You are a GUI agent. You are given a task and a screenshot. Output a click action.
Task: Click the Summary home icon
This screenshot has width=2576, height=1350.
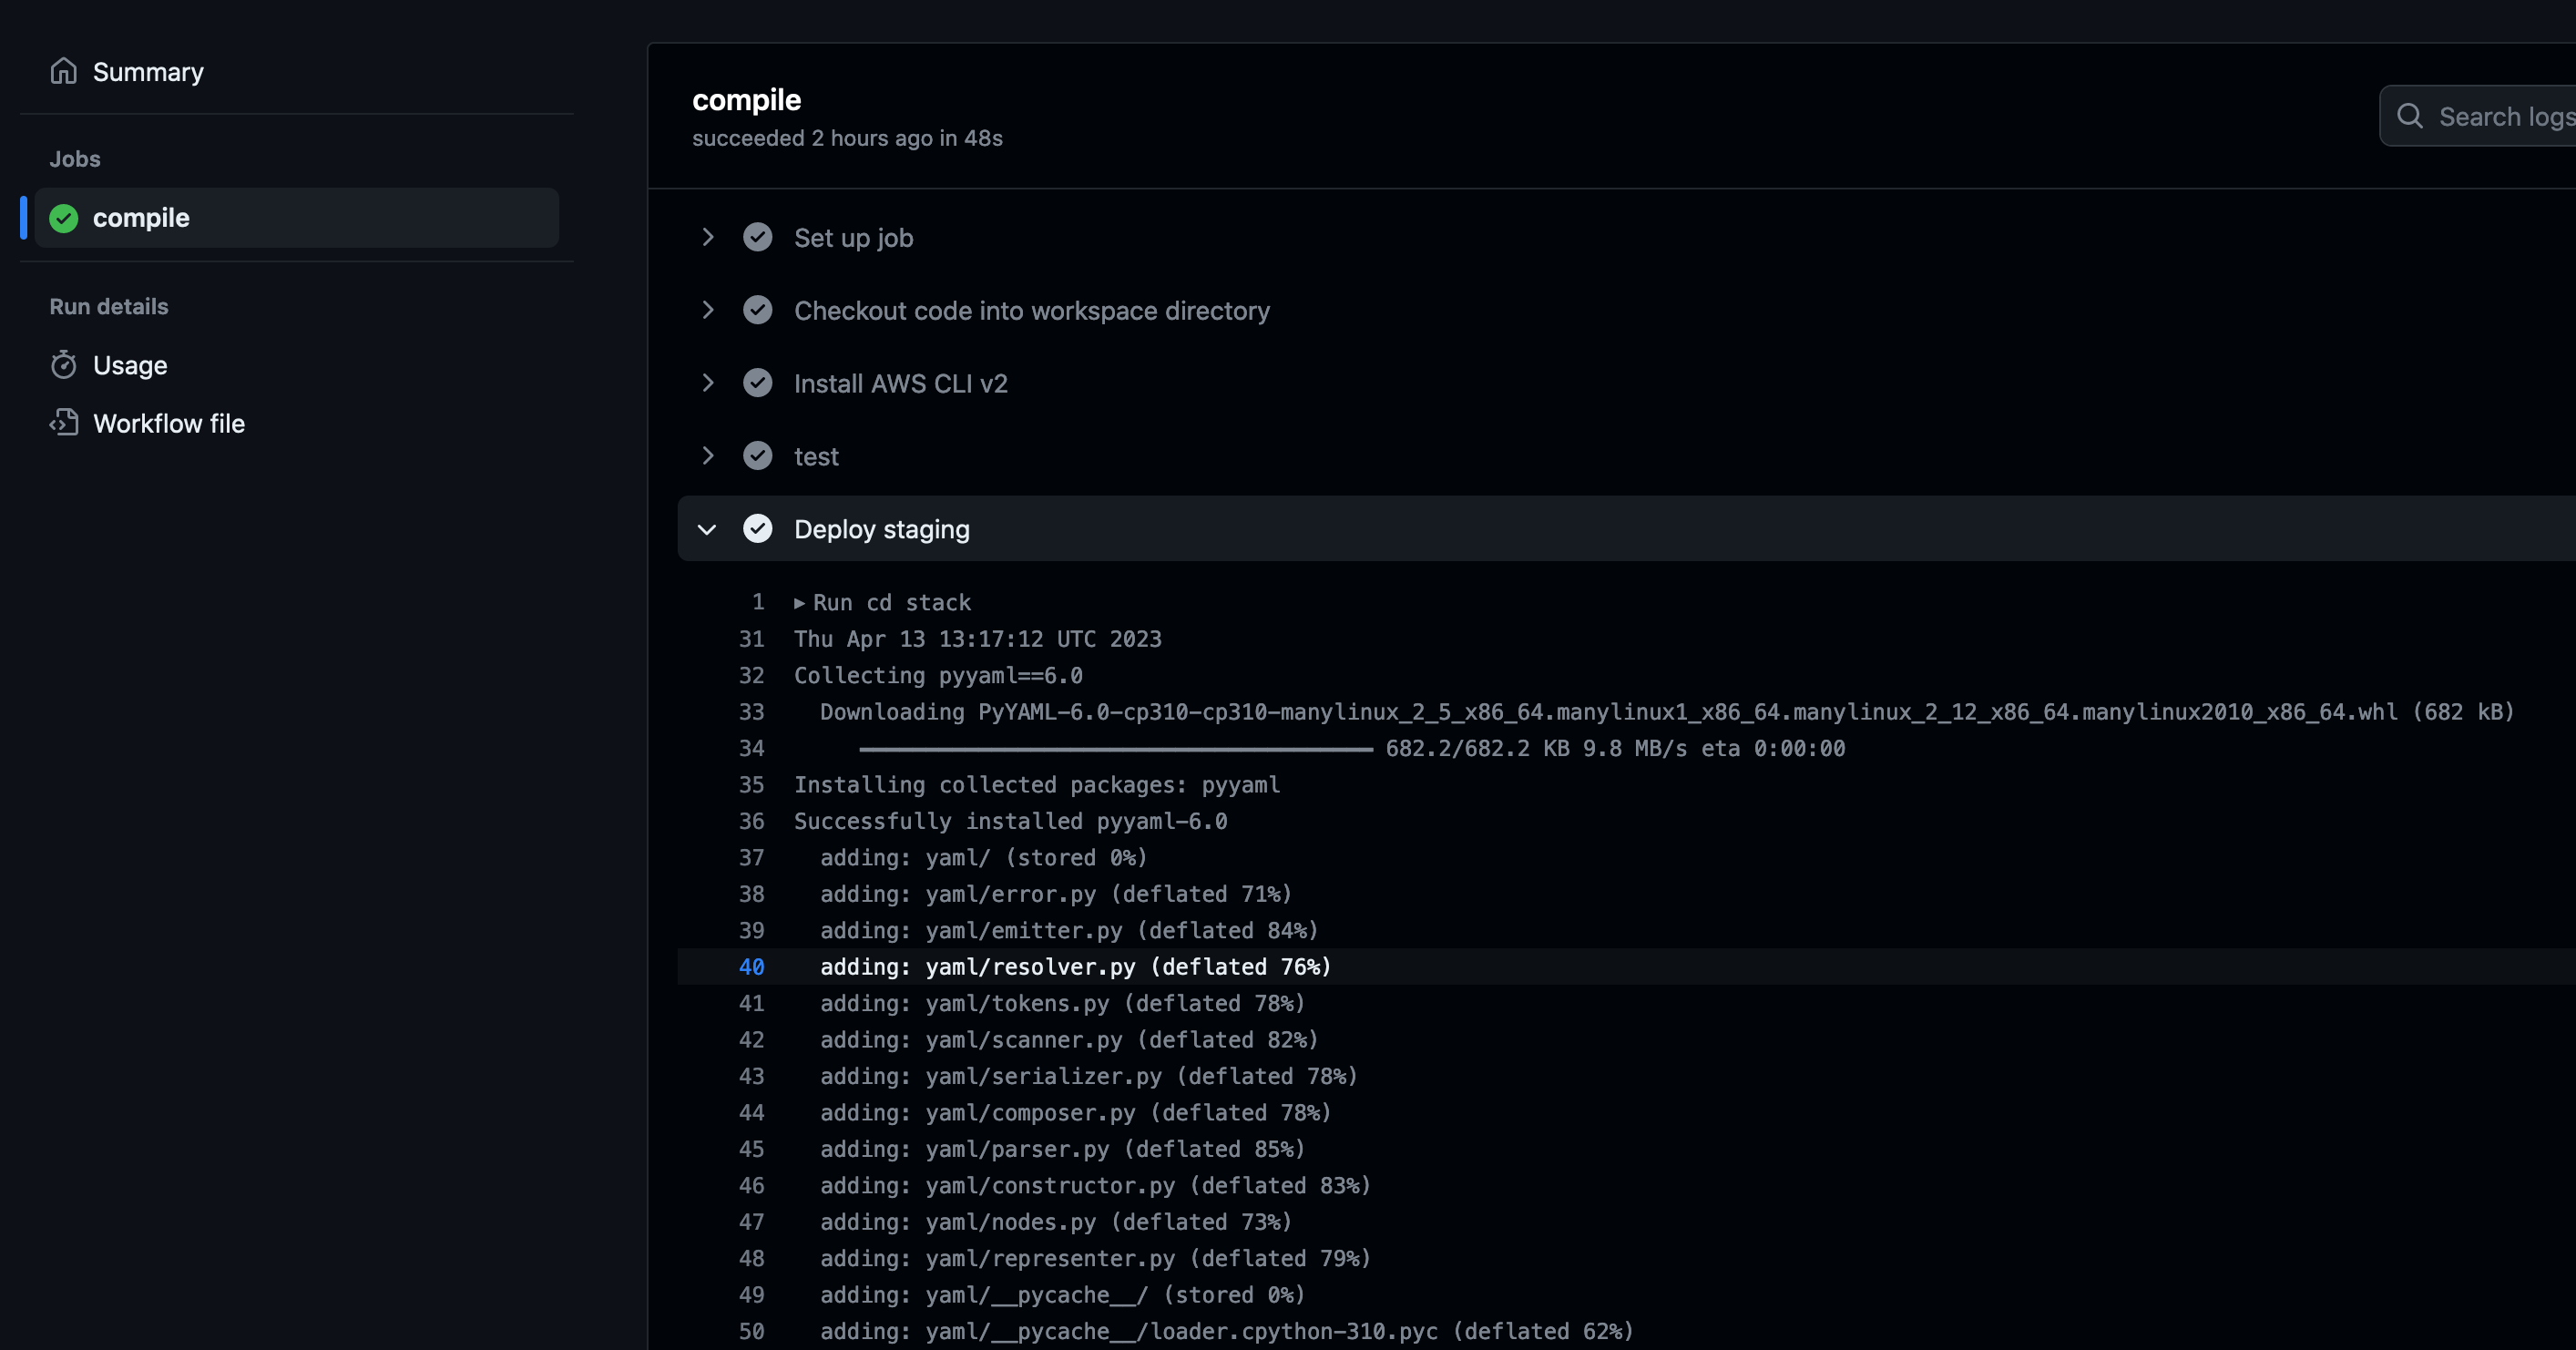pos(63,71)
